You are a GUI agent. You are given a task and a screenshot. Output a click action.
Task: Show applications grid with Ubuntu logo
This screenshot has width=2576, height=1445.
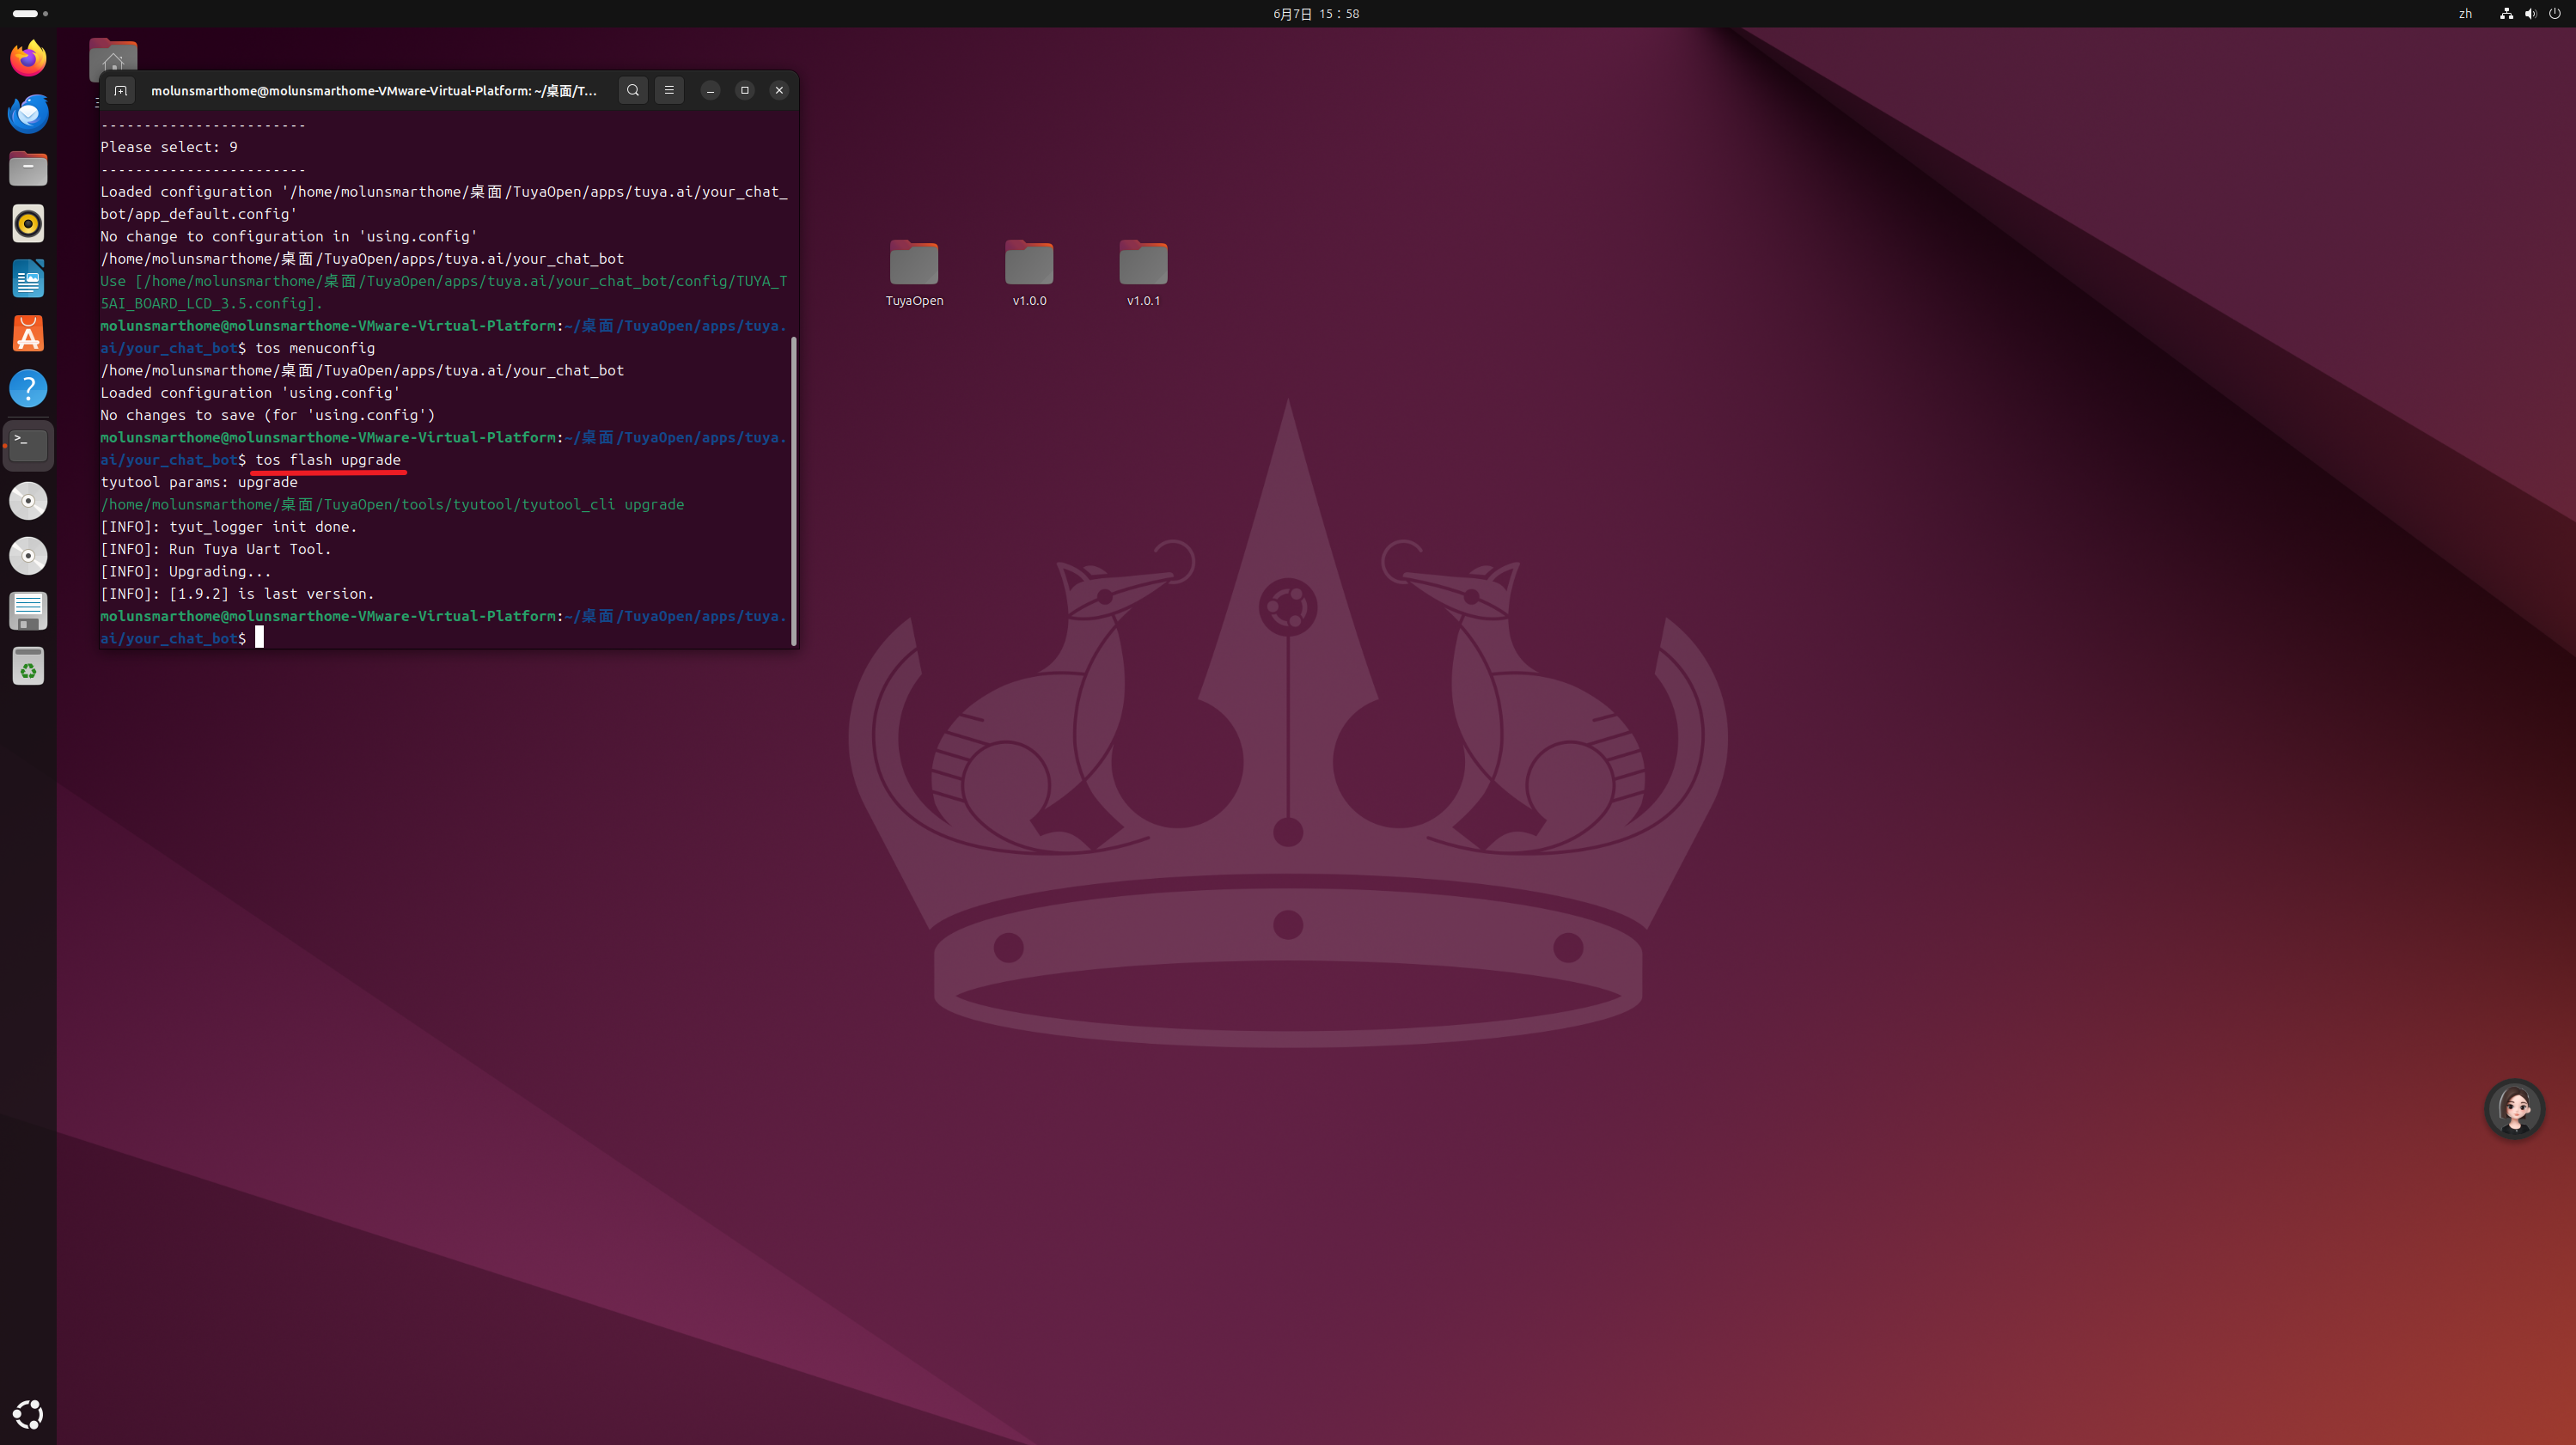point(28,1414)
